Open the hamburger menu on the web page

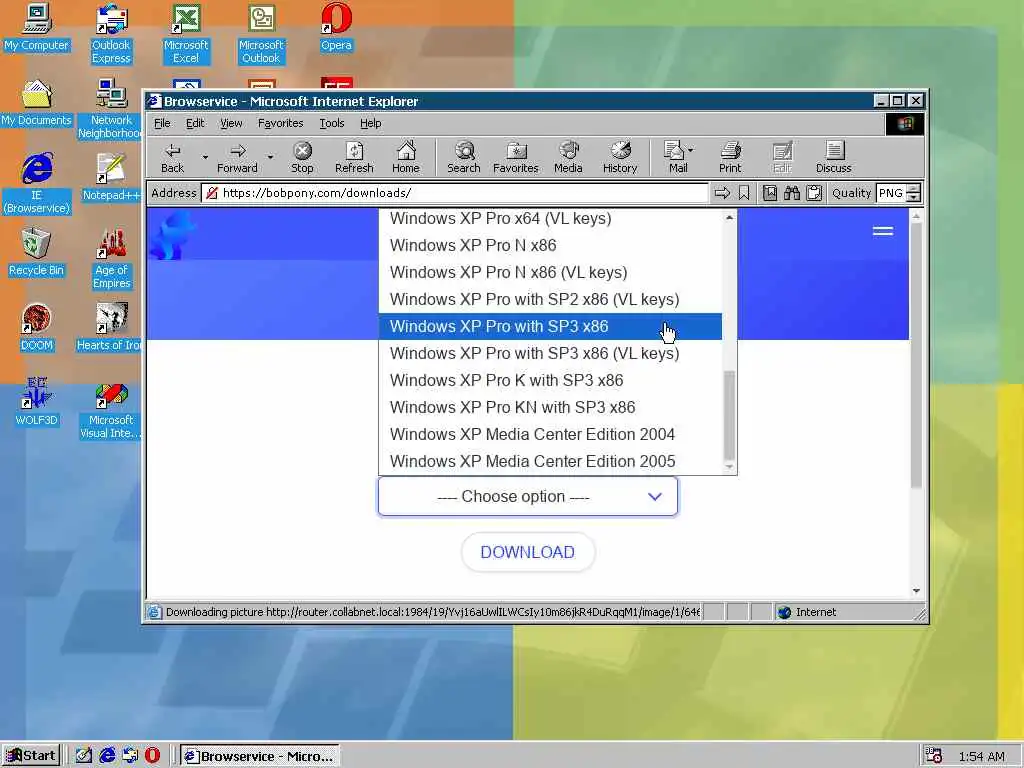point(883,231)
